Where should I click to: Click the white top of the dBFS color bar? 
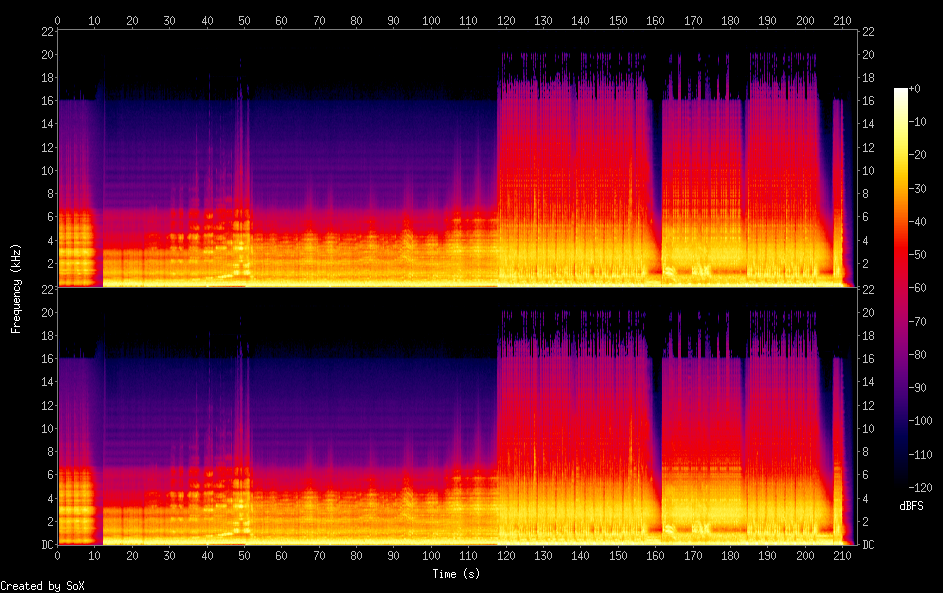(x=901, y=91)
